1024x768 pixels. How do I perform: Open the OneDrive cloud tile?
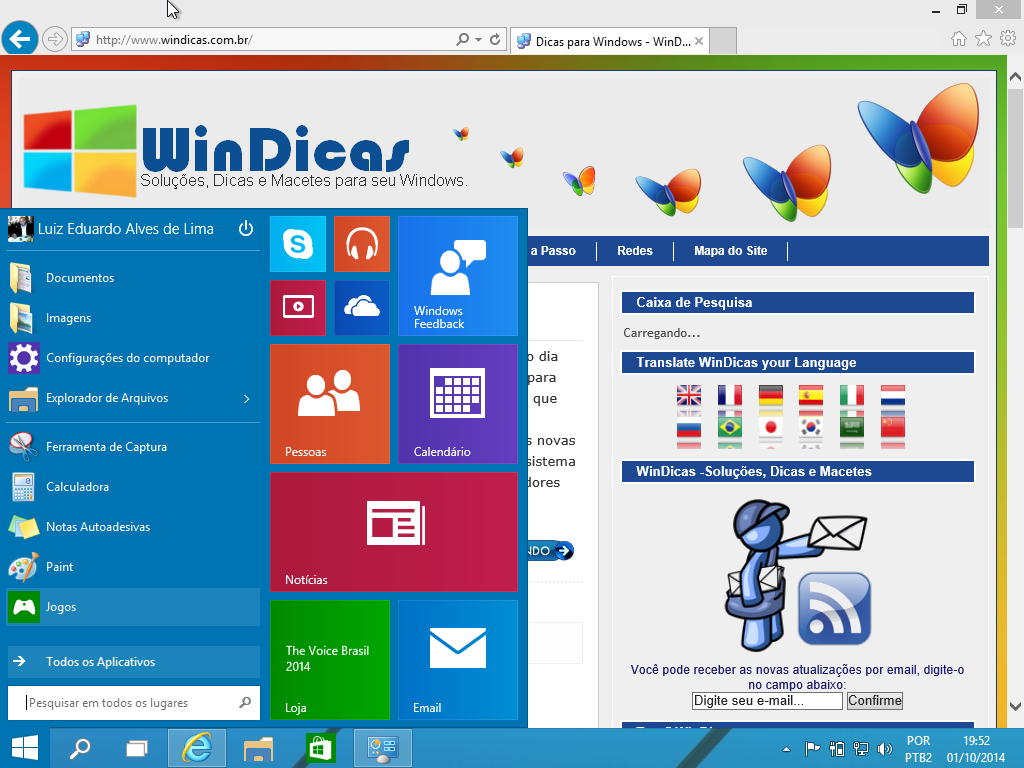[x=362, y=308]
